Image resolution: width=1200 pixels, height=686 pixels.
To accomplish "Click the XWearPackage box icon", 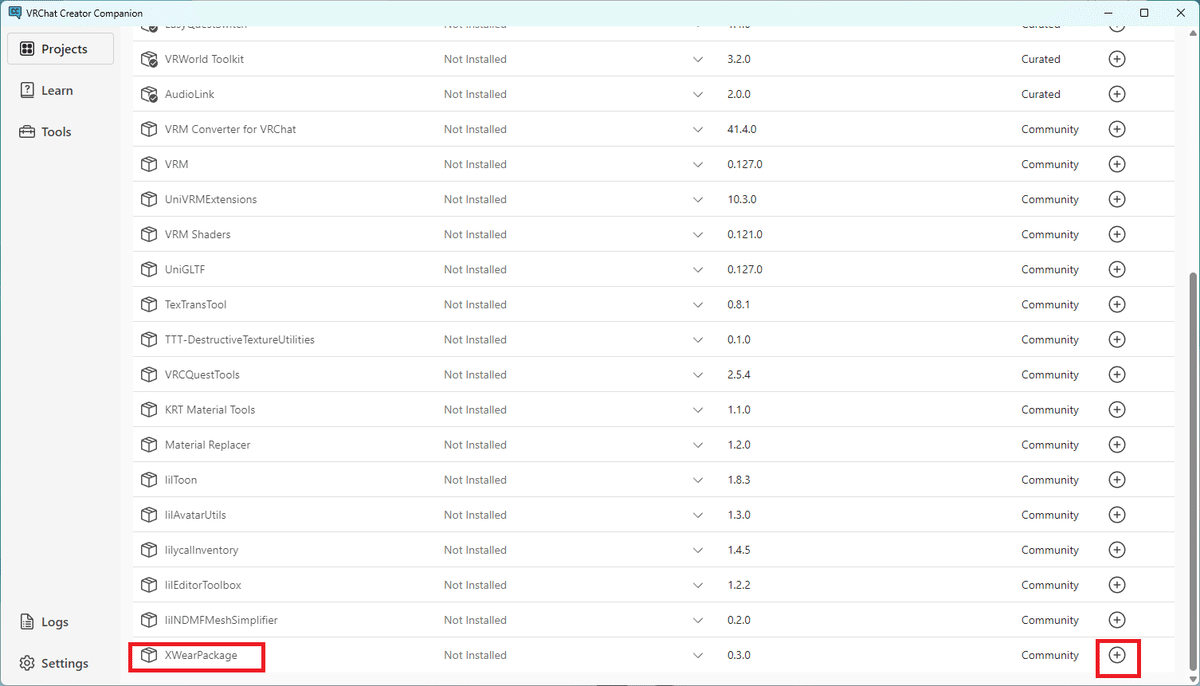I will [x=149, y=655].
